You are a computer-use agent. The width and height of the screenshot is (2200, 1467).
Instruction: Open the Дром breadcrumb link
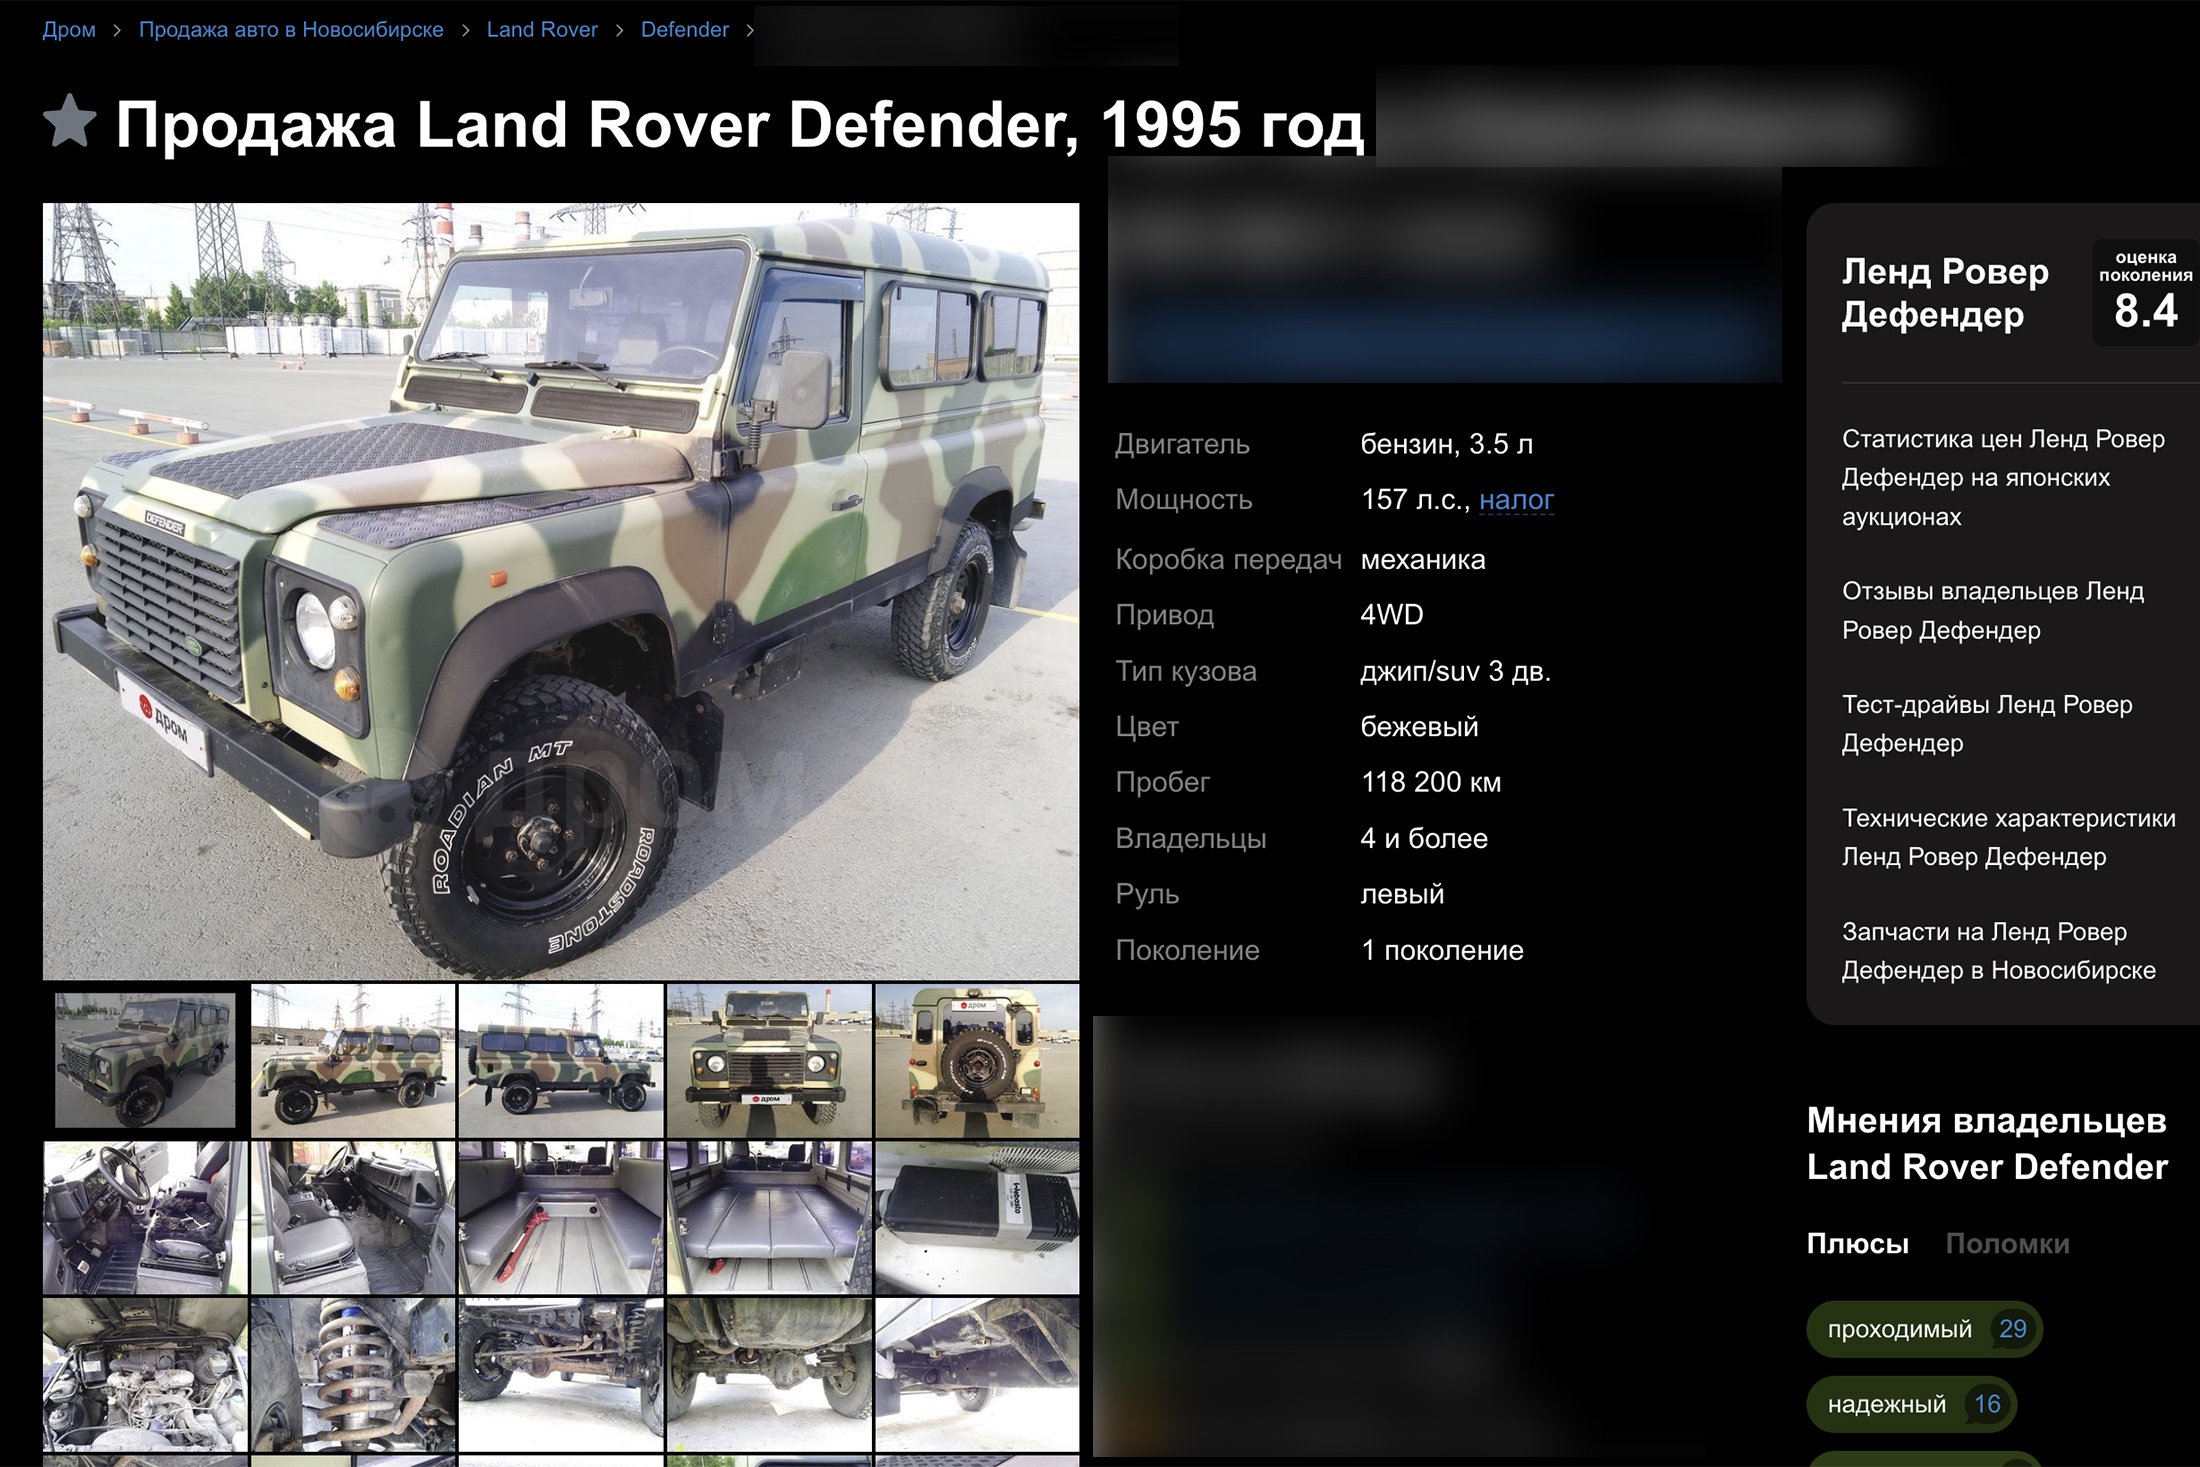tap(69, 30)
